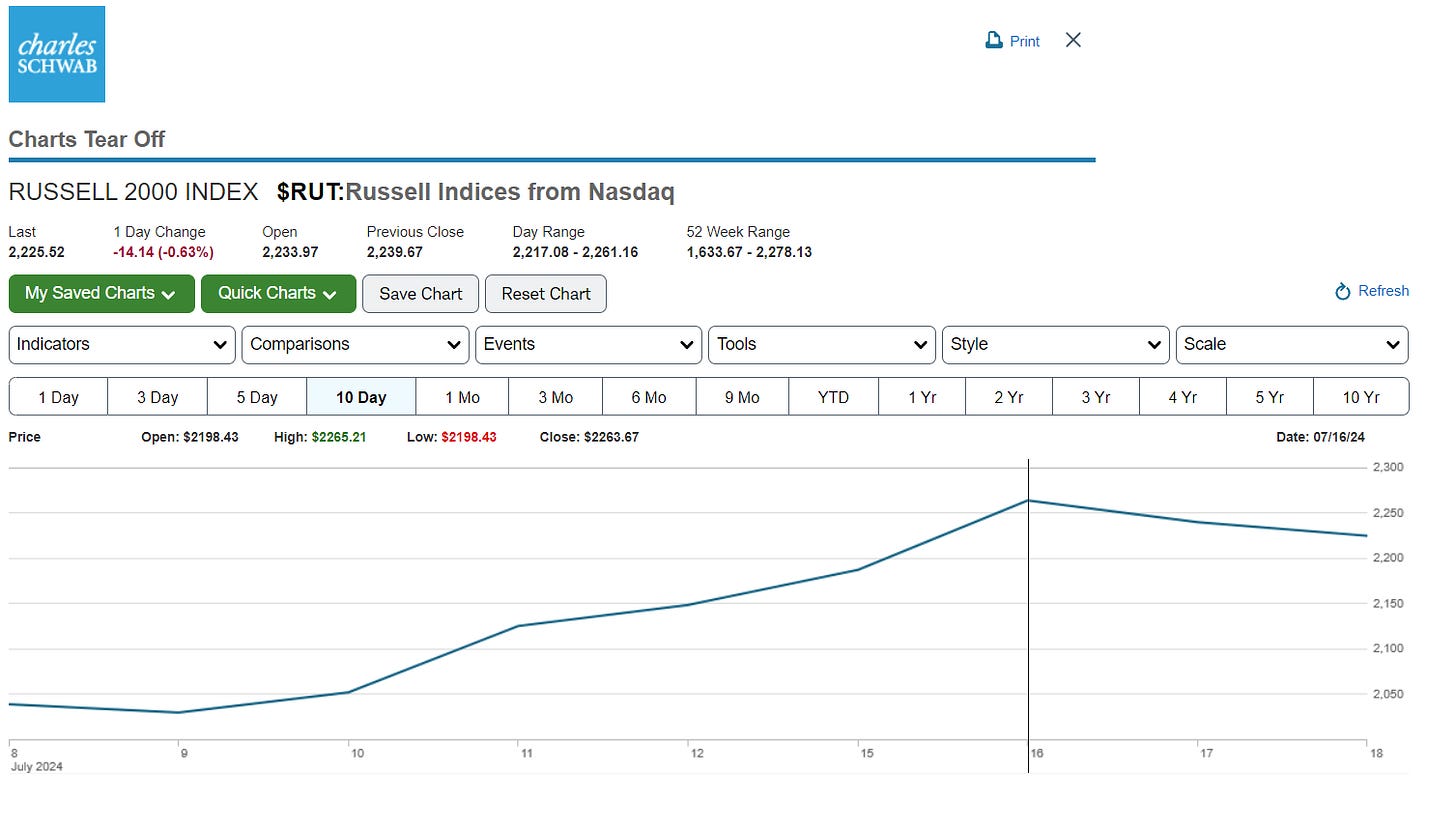1456x833 pixels.
Task: Select the 5 Day timeframe tab
Action: coord(257,397)
